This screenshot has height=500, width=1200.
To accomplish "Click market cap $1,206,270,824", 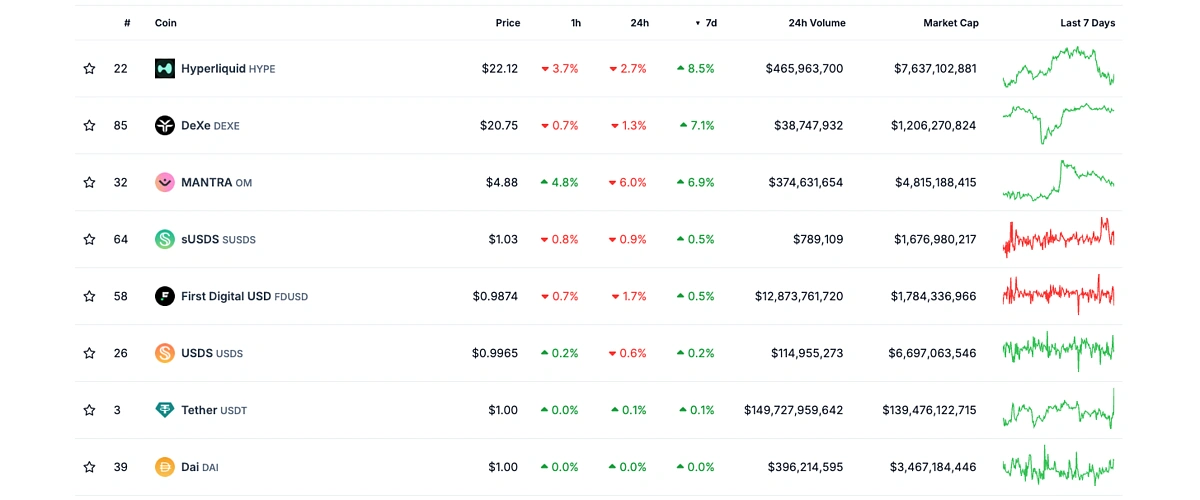I will tap(934, 126).
